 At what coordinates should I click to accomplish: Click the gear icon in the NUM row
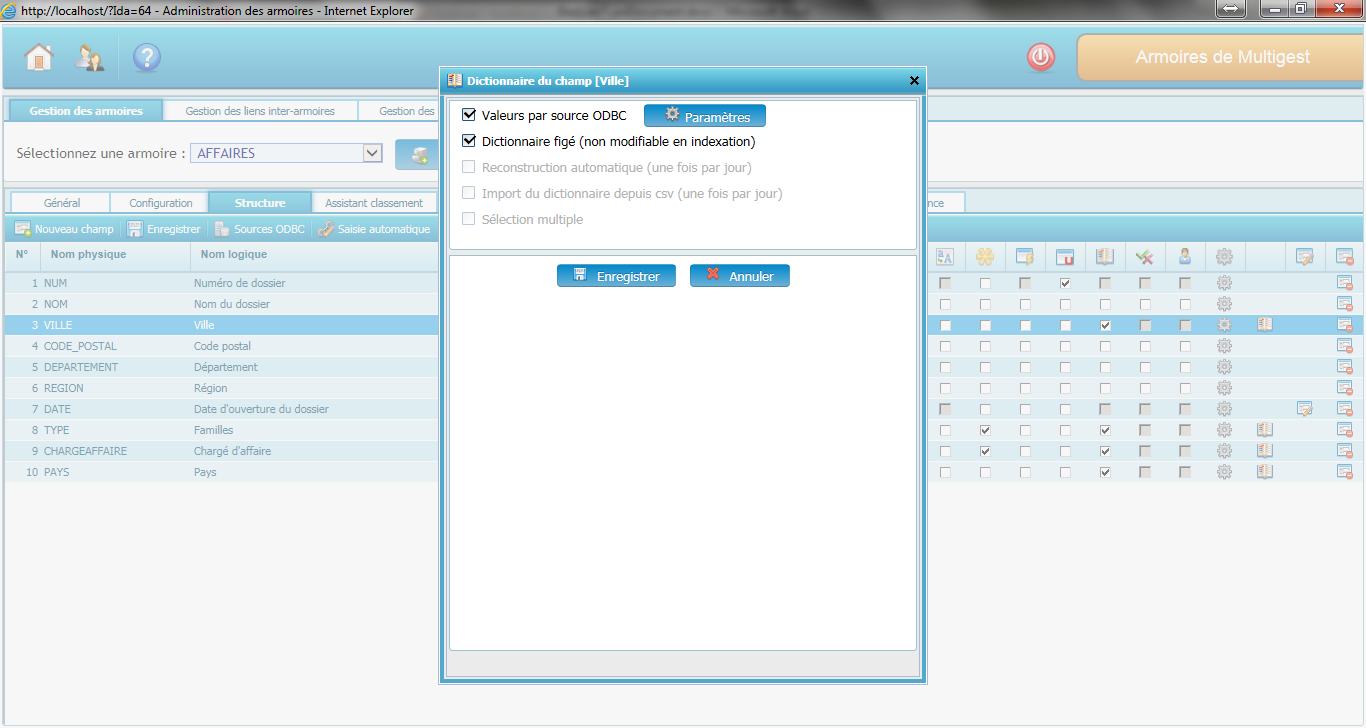pos(1224,283)
